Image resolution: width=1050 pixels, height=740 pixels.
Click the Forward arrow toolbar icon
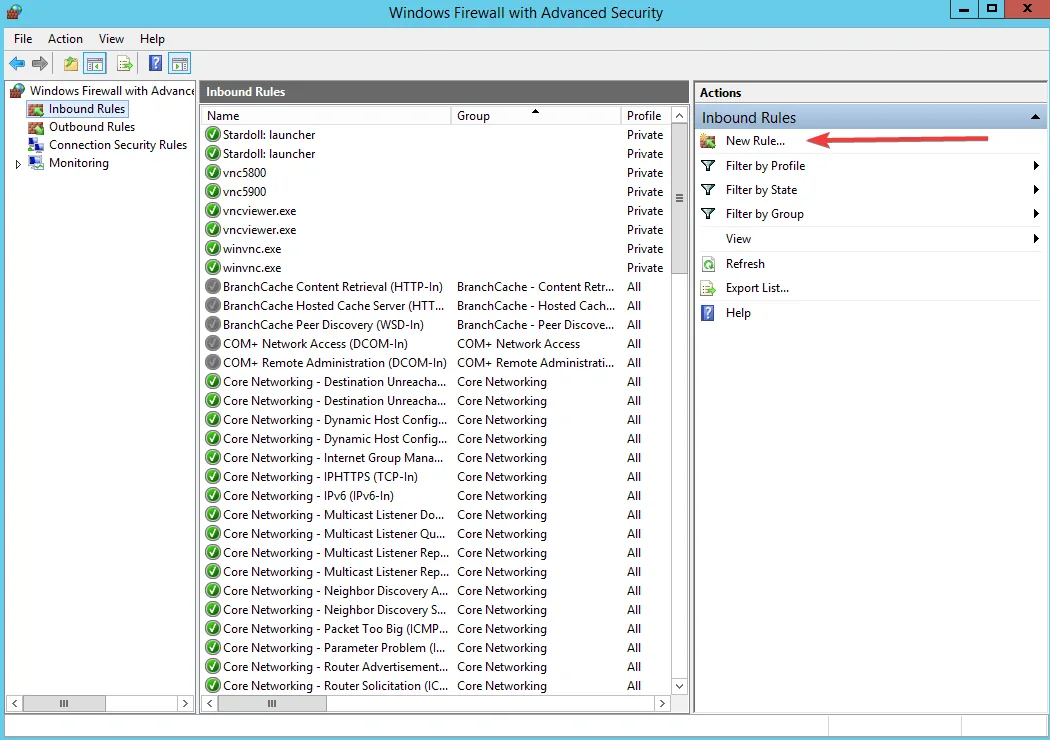40,64
